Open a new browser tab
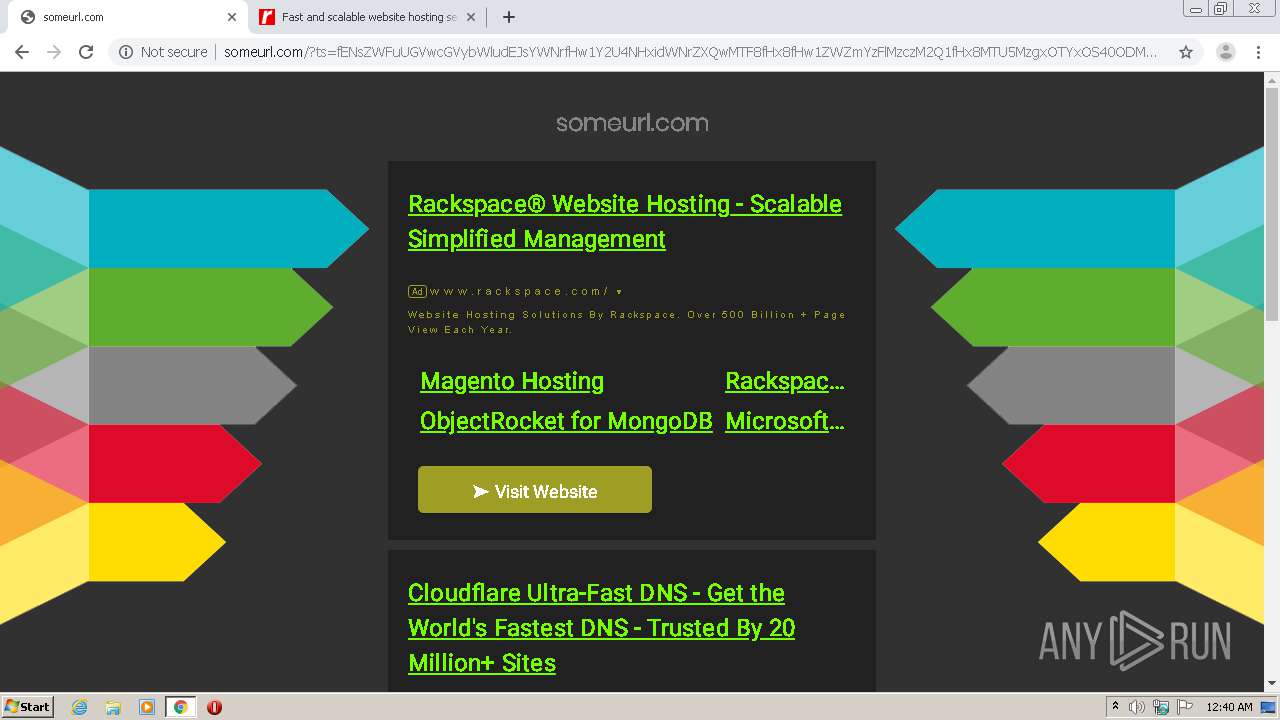The width and height of the screenshot is (1280, 720). [509, 17]
